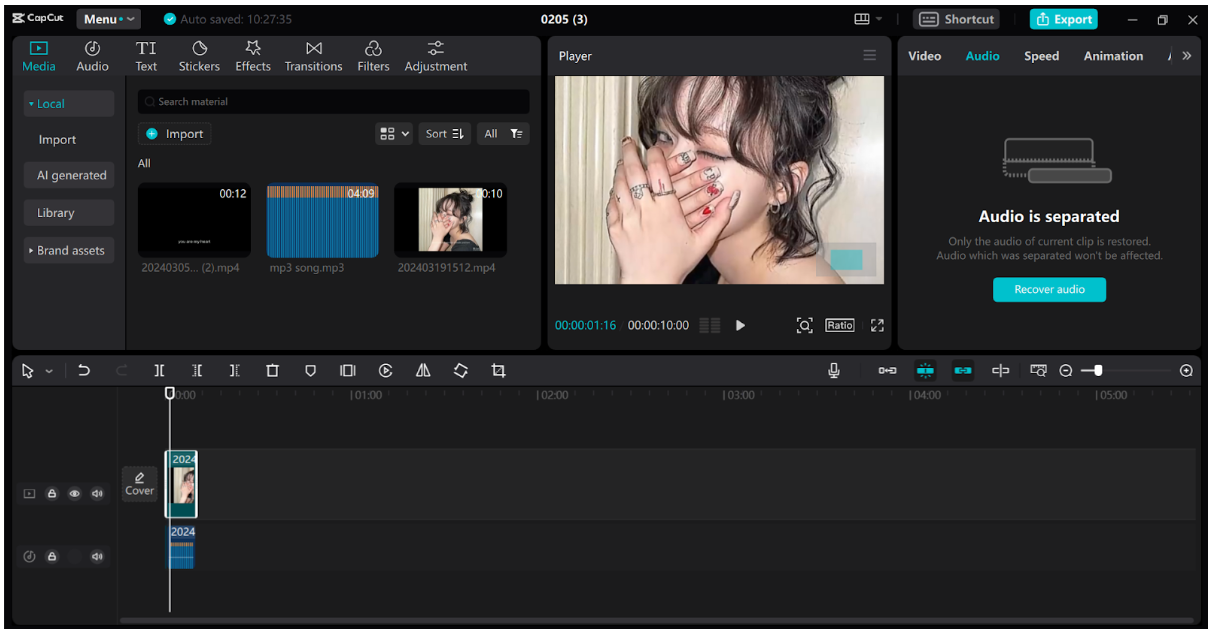Open the Media panel tab

click(x=39, y=56)
